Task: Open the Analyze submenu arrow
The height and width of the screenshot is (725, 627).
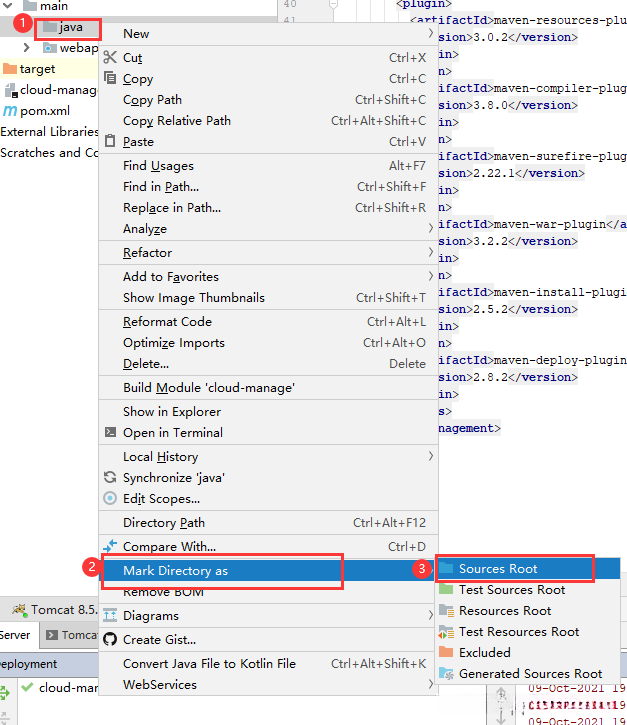Action: (x=430, y=228)
